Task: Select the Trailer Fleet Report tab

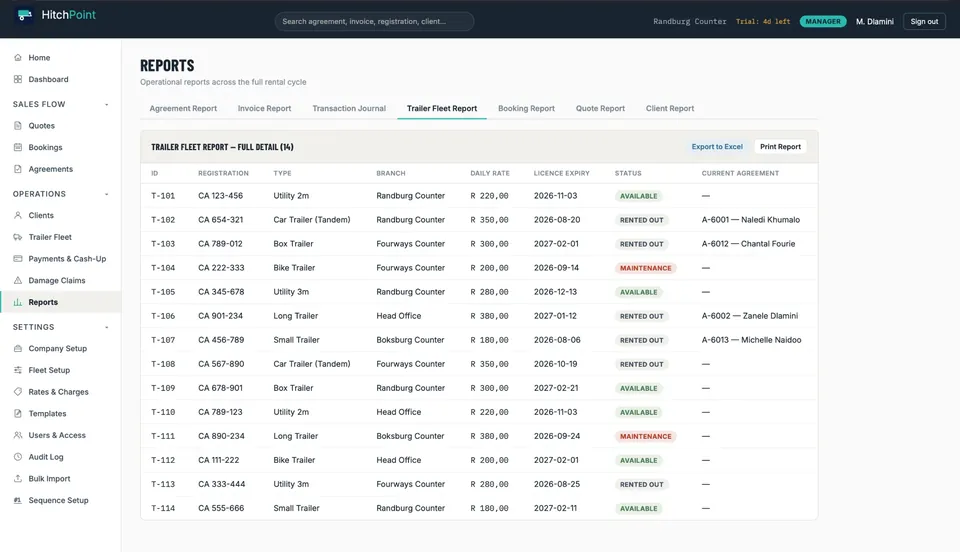Action: coord(442,108)
